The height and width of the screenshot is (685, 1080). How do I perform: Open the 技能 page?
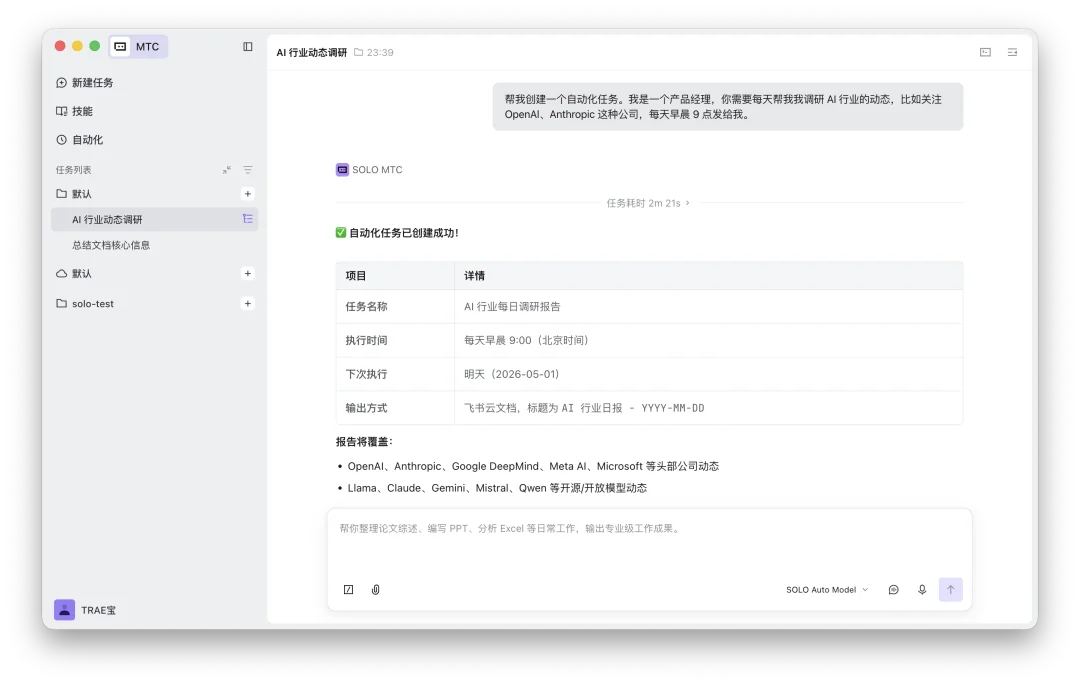coord(74,111)
